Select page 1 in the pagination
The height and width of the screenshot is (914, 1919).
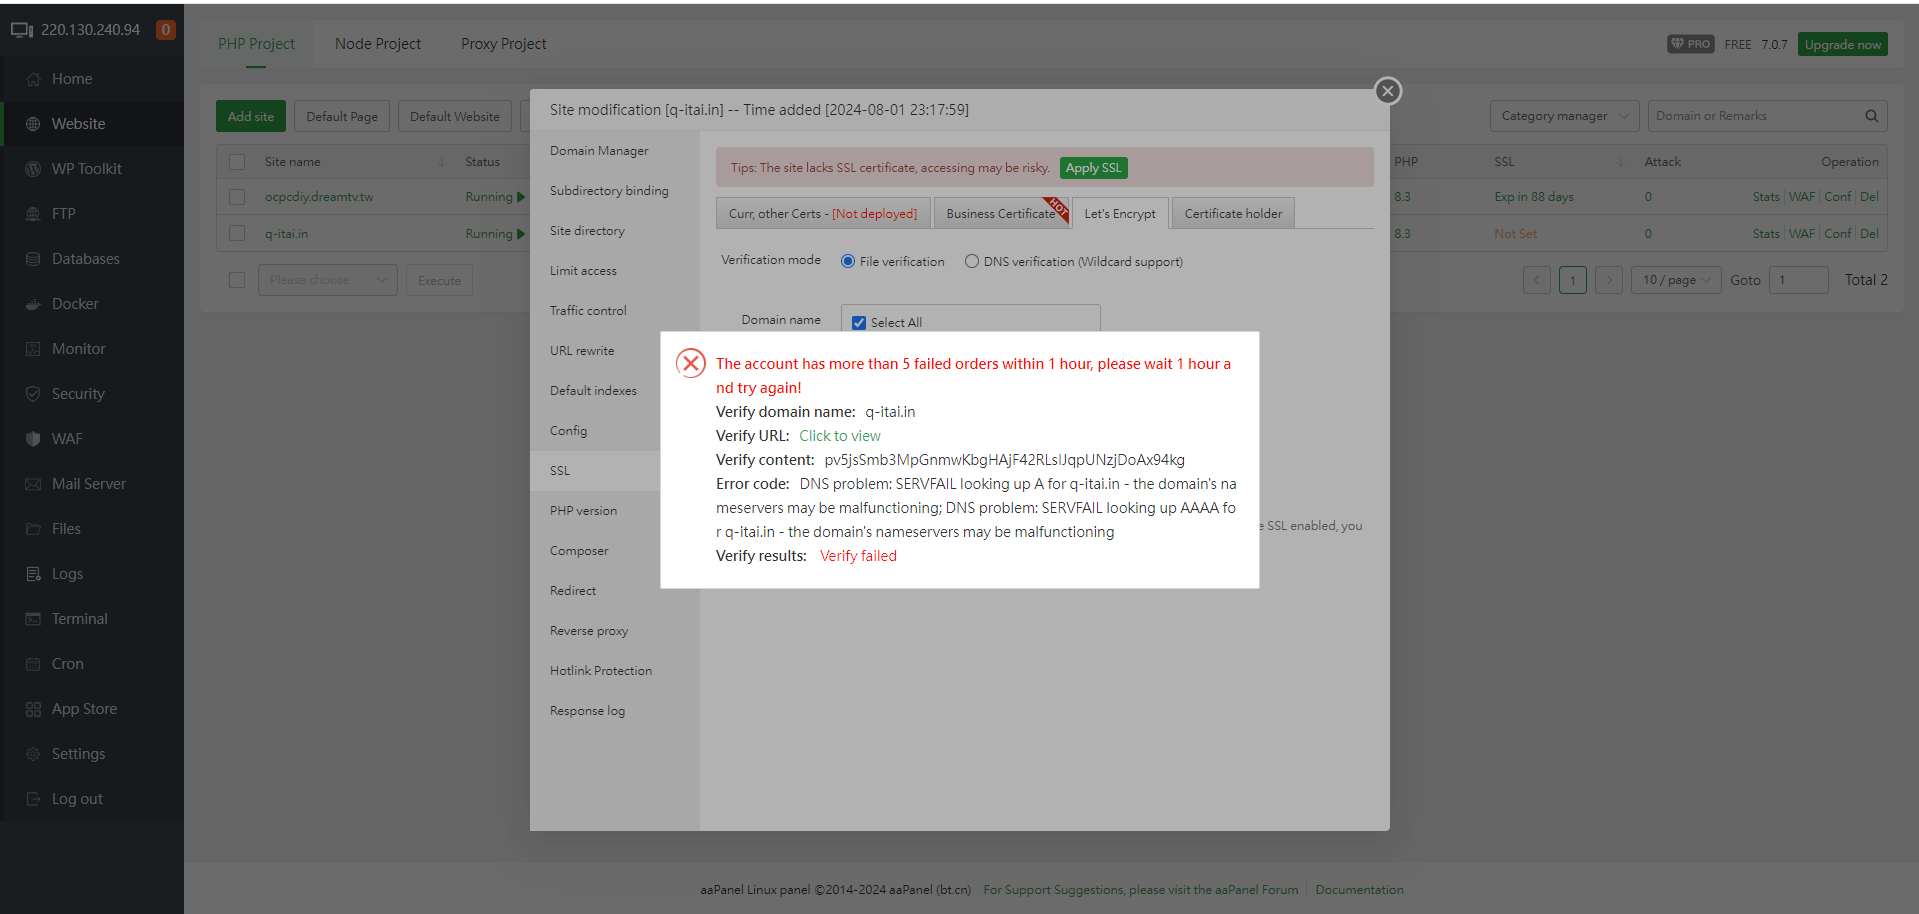[x=1573, y=280]
